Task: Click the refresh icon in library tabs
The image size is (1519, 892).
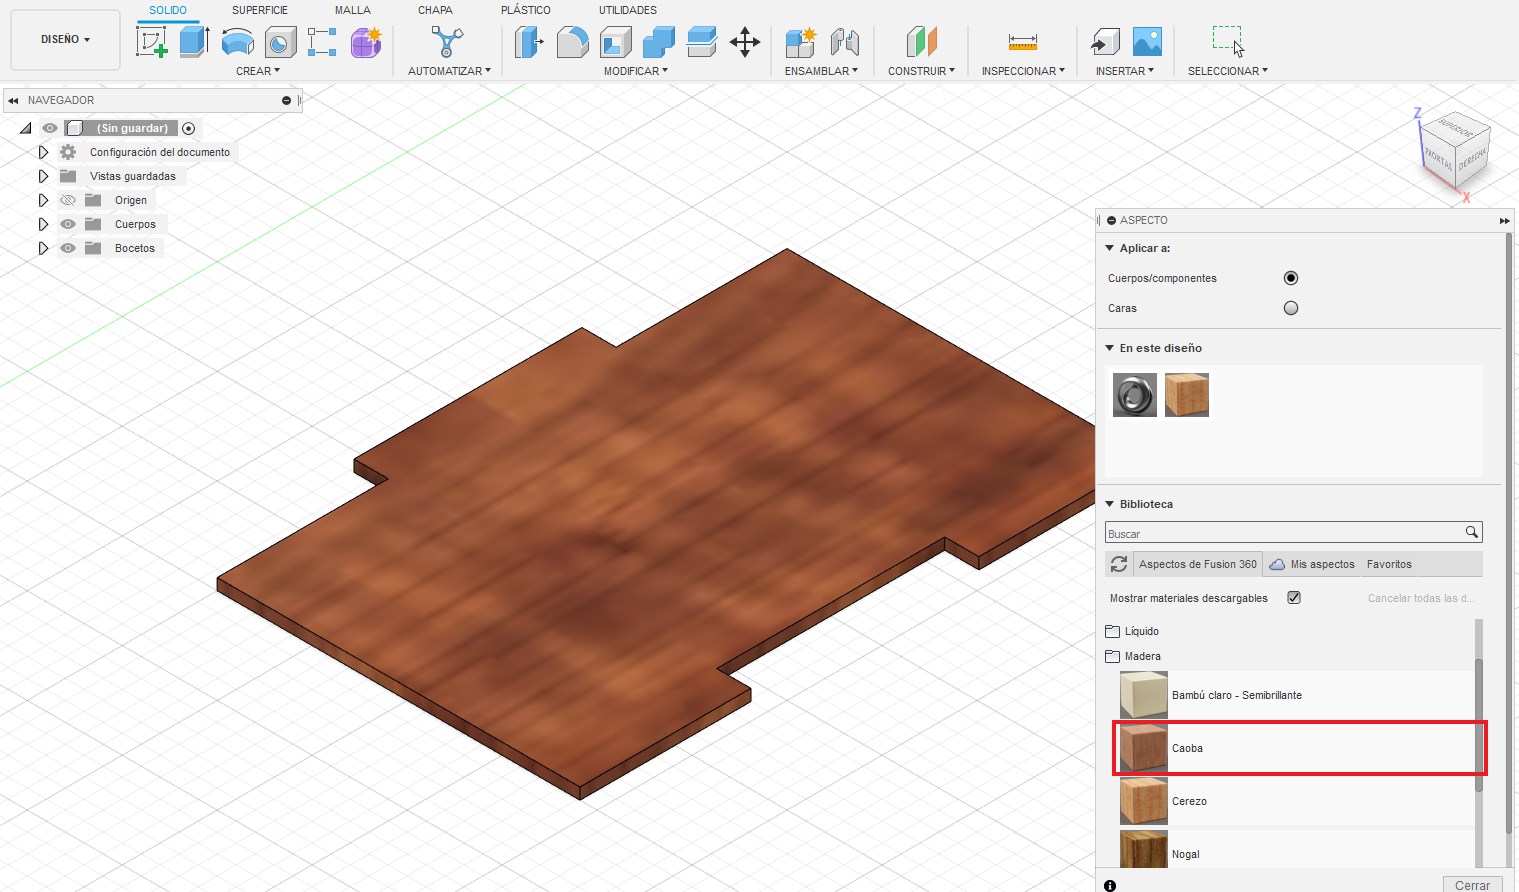Action: pos(1119,564)
